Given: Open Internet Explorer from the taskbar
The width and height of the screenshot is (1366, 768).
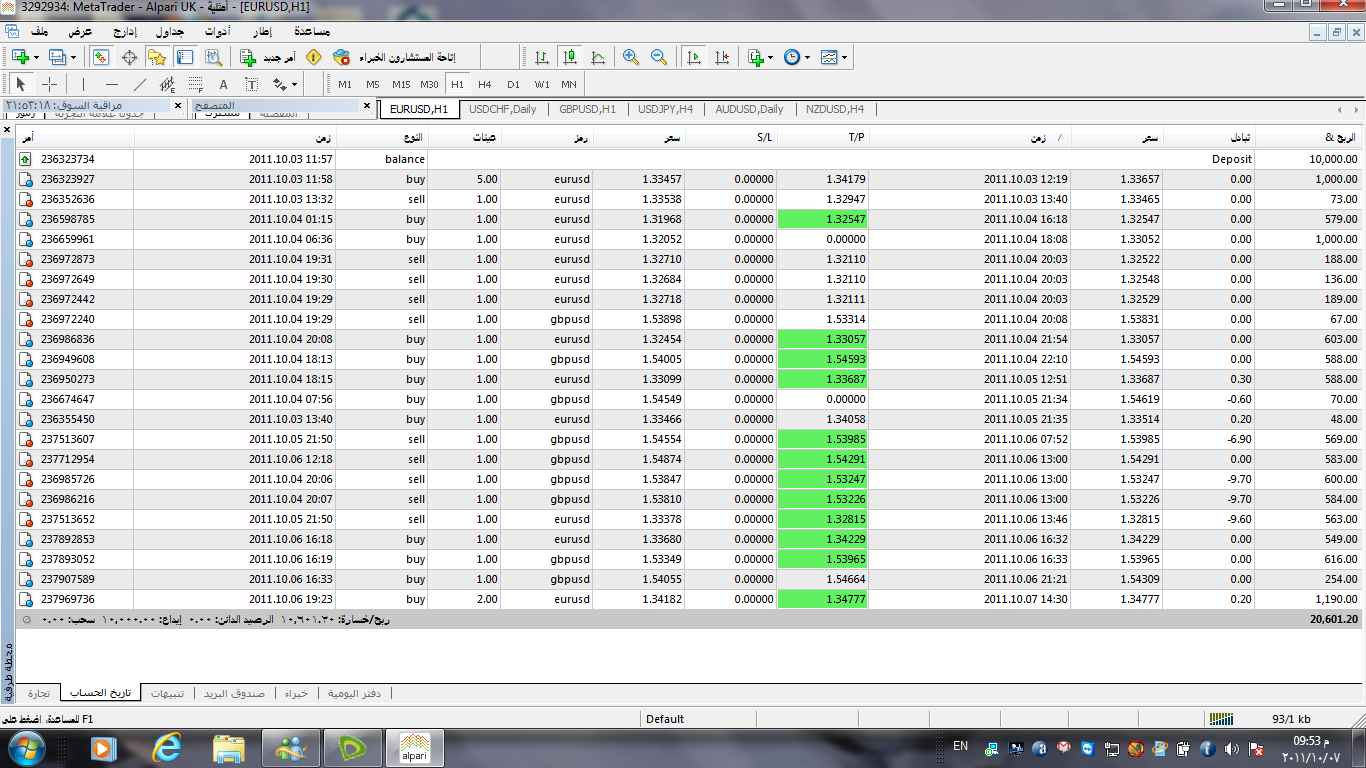Looking at the screenshot, I should 166,747.
